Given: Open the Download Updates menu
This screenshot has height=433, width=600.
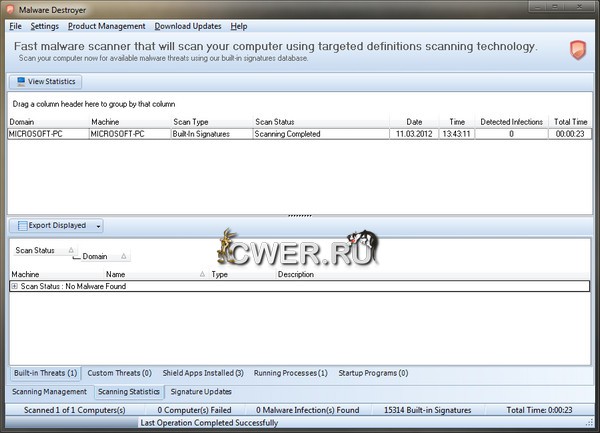Looking at the screenshot, I should [x=188, y=26].
